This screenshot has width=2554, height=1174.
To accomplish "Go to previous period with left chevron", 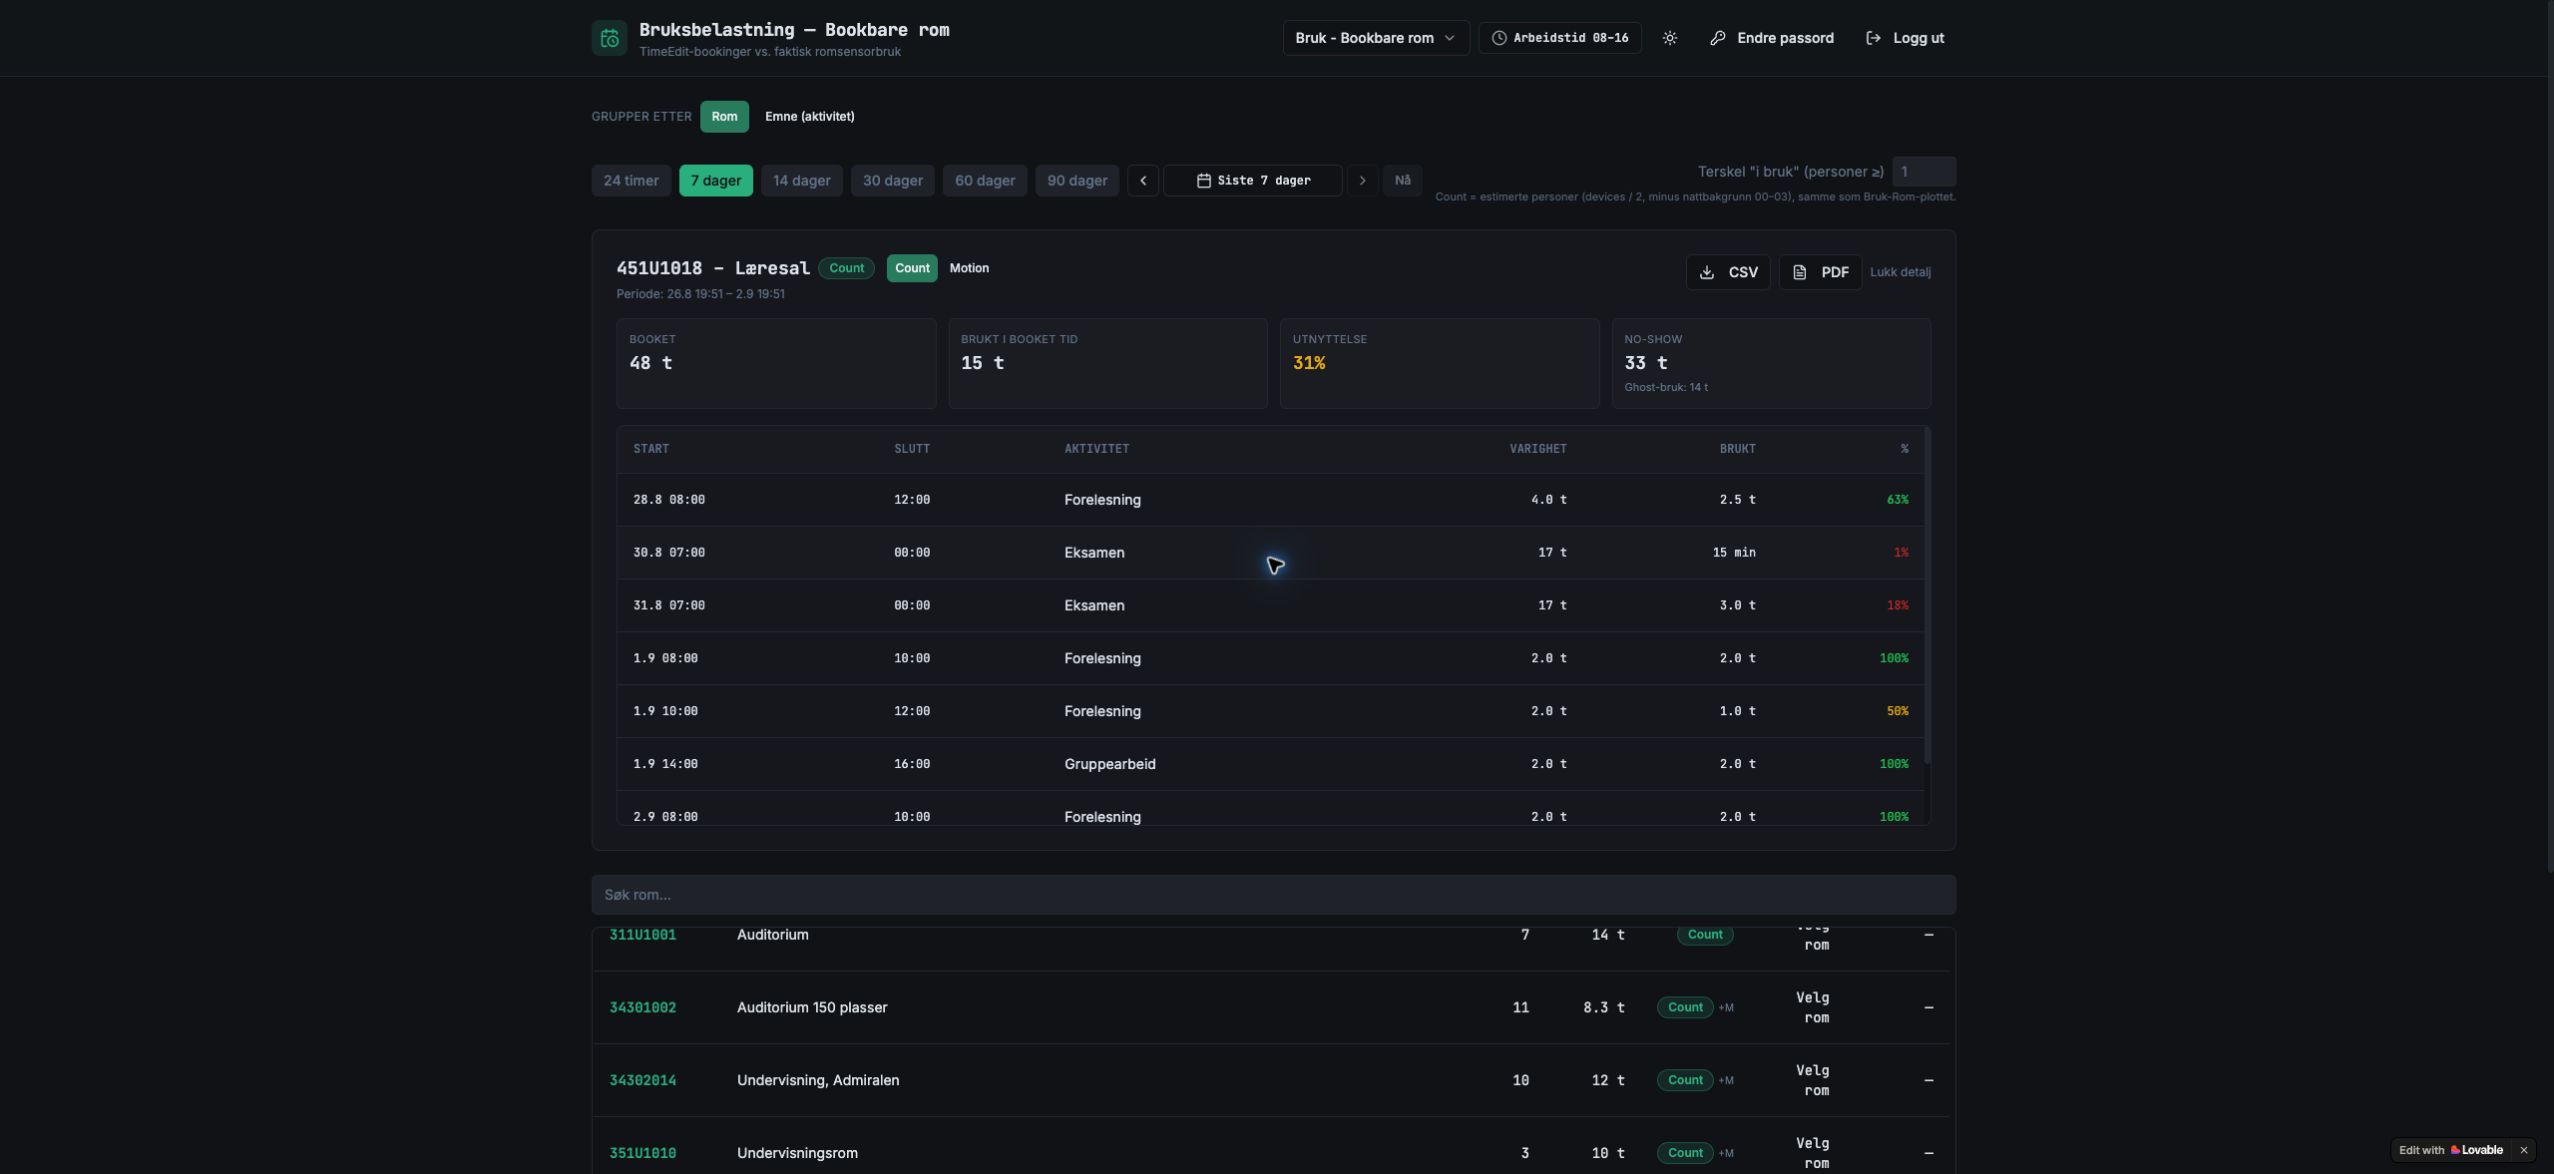I will (1143, 181).
